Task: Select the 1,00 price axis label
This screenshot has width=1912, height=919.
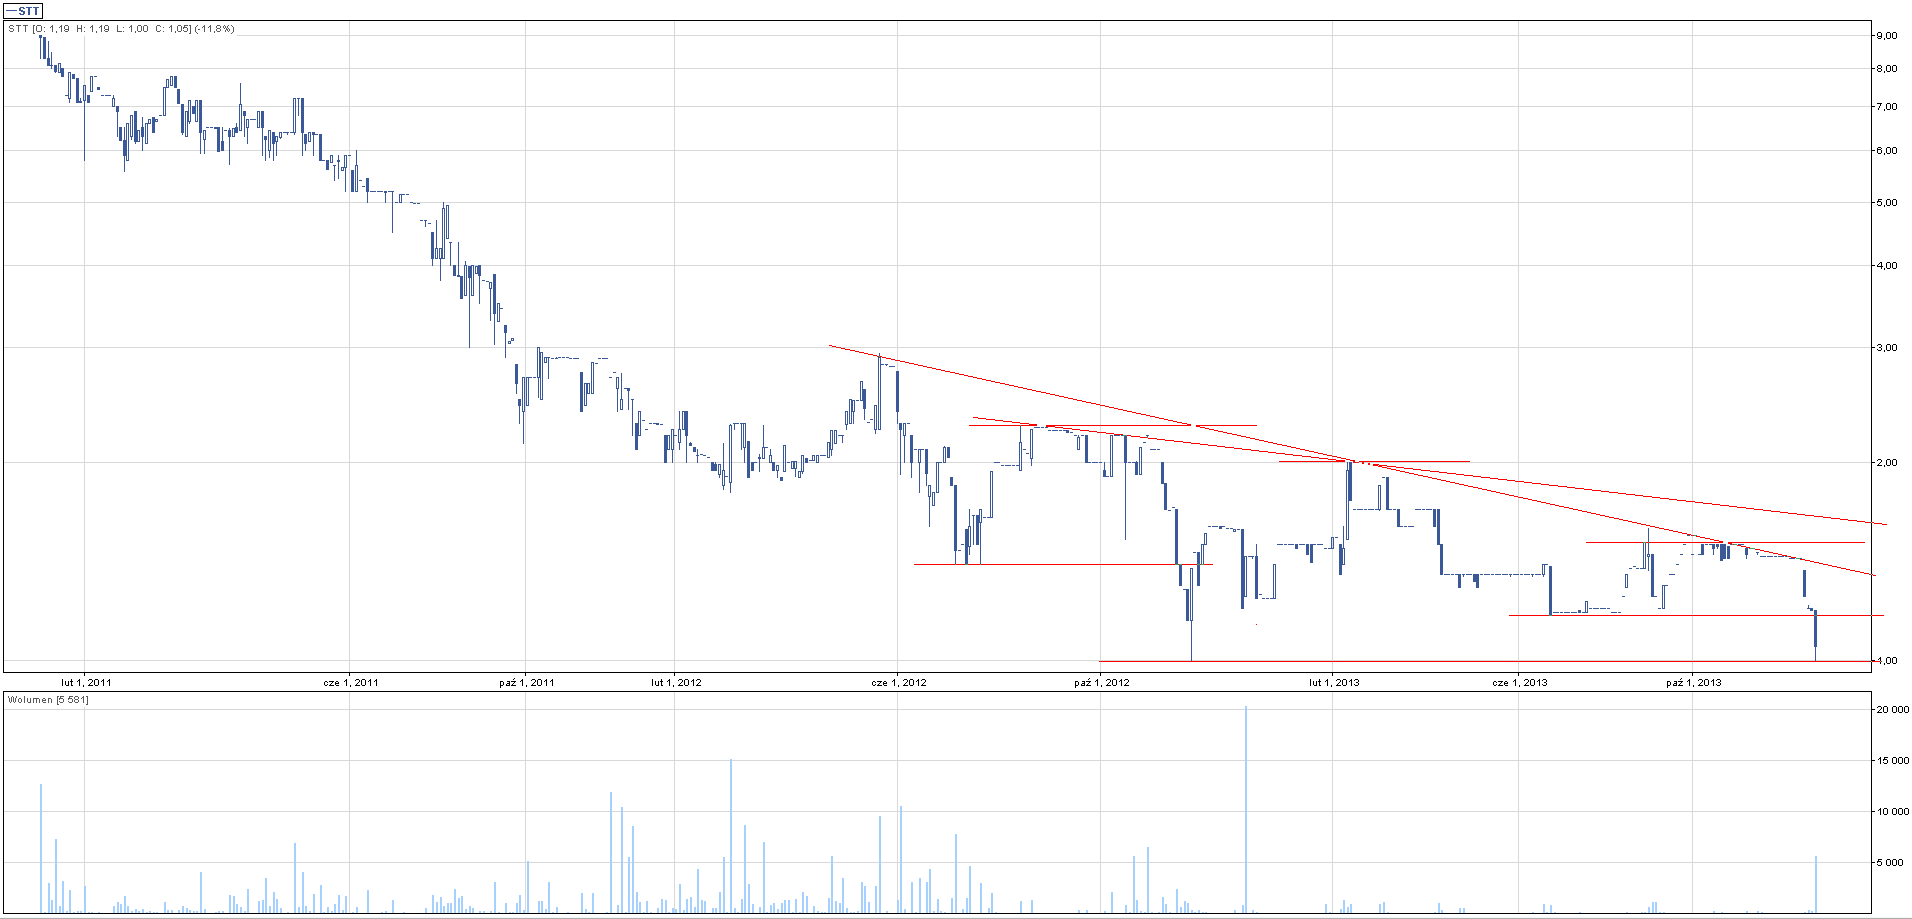Action: pyautogui.click(x=1886, y=661)
